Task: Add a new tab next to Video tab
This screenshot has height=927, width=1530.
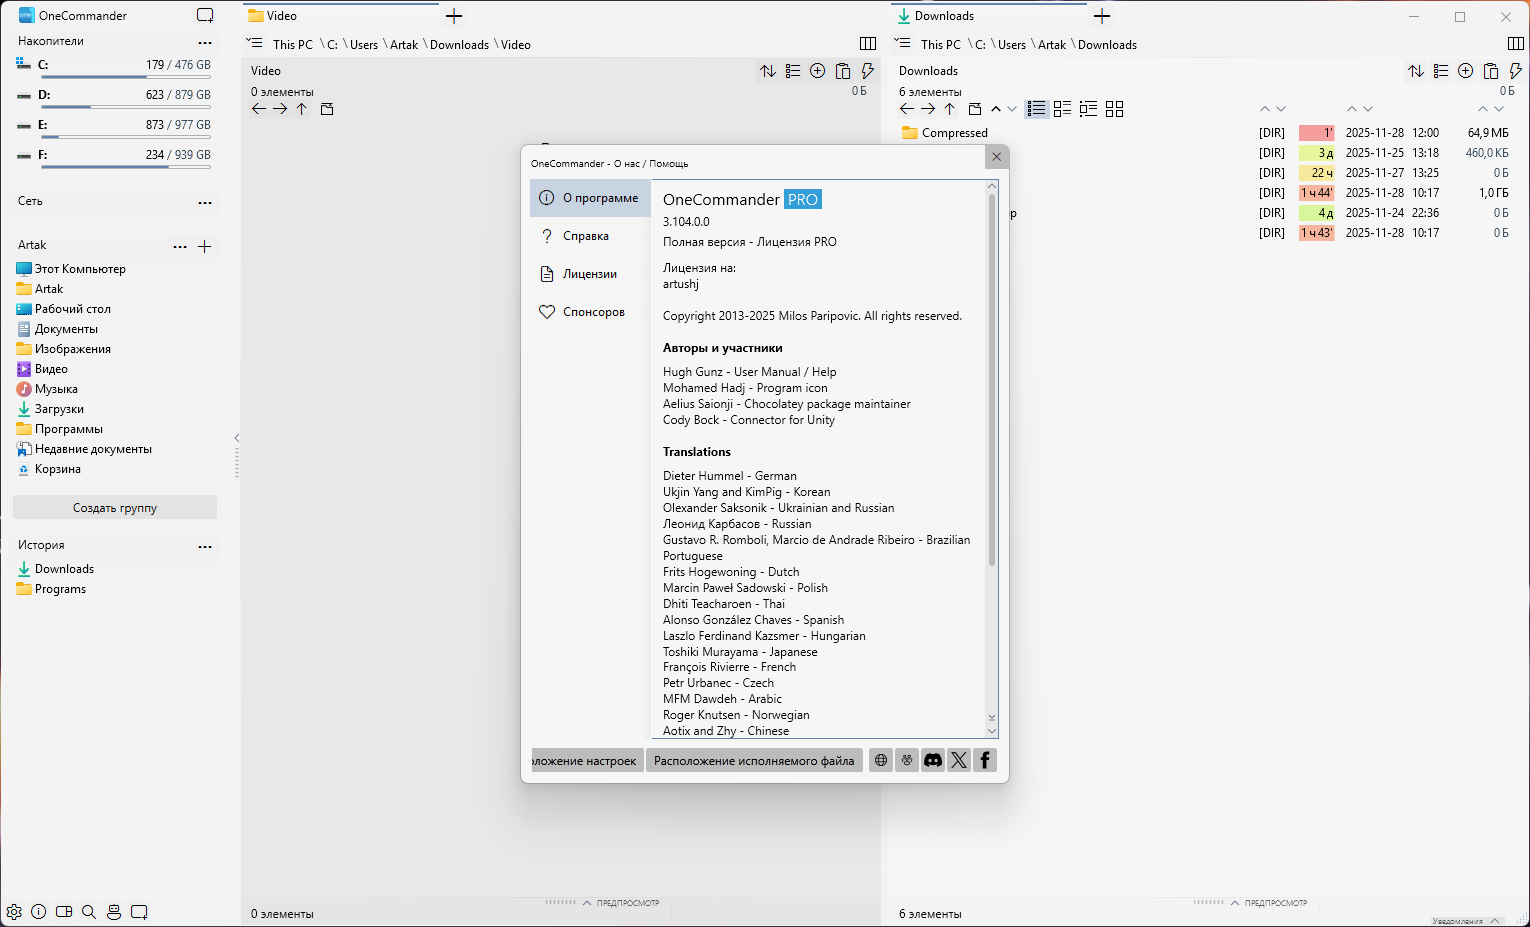Action: [454, 16]
